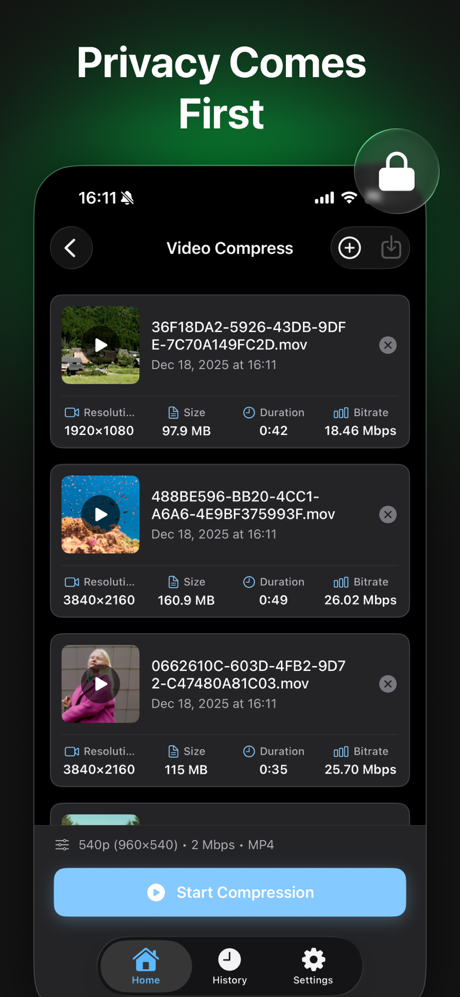The height and width of the screenshot is (997, 460).
Task: Open the Settings tab
Action: tap(313, 966)
